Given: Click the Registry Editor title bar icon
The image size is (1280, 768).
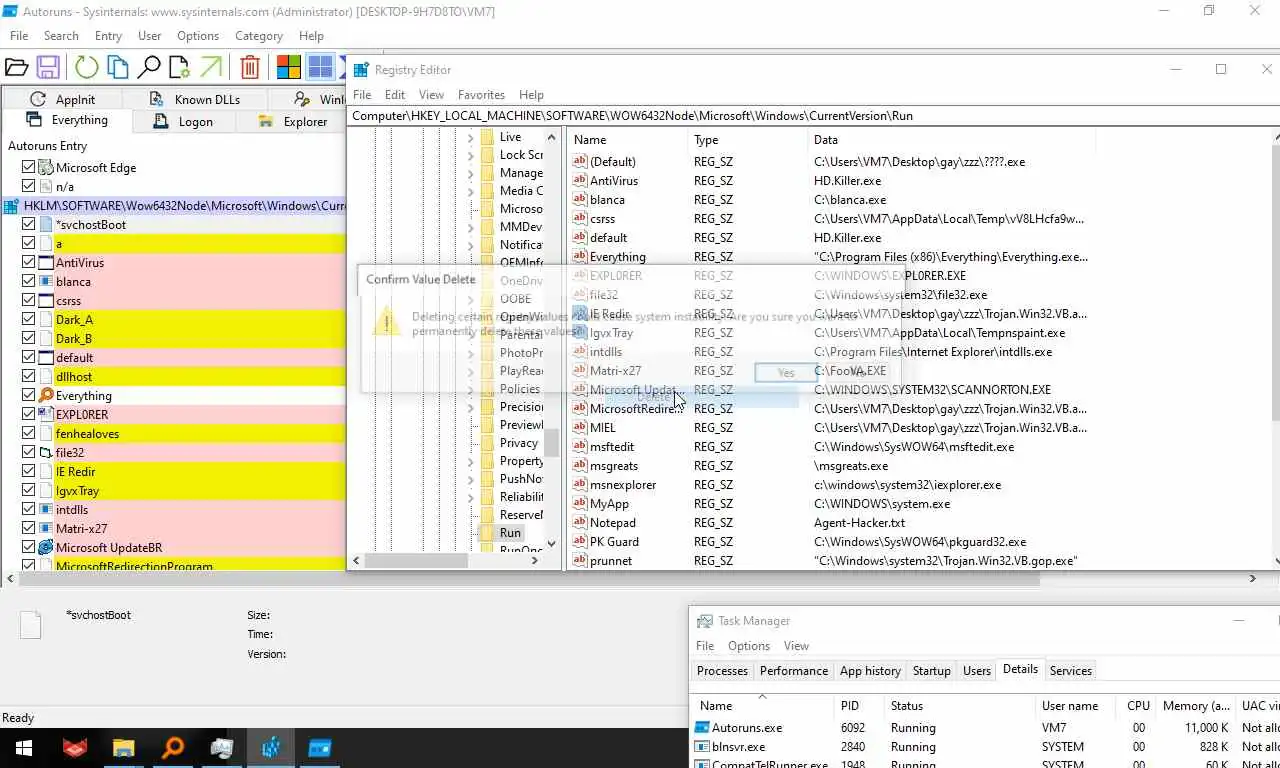Looking at the screenshot, I should (x=361, y=70).
